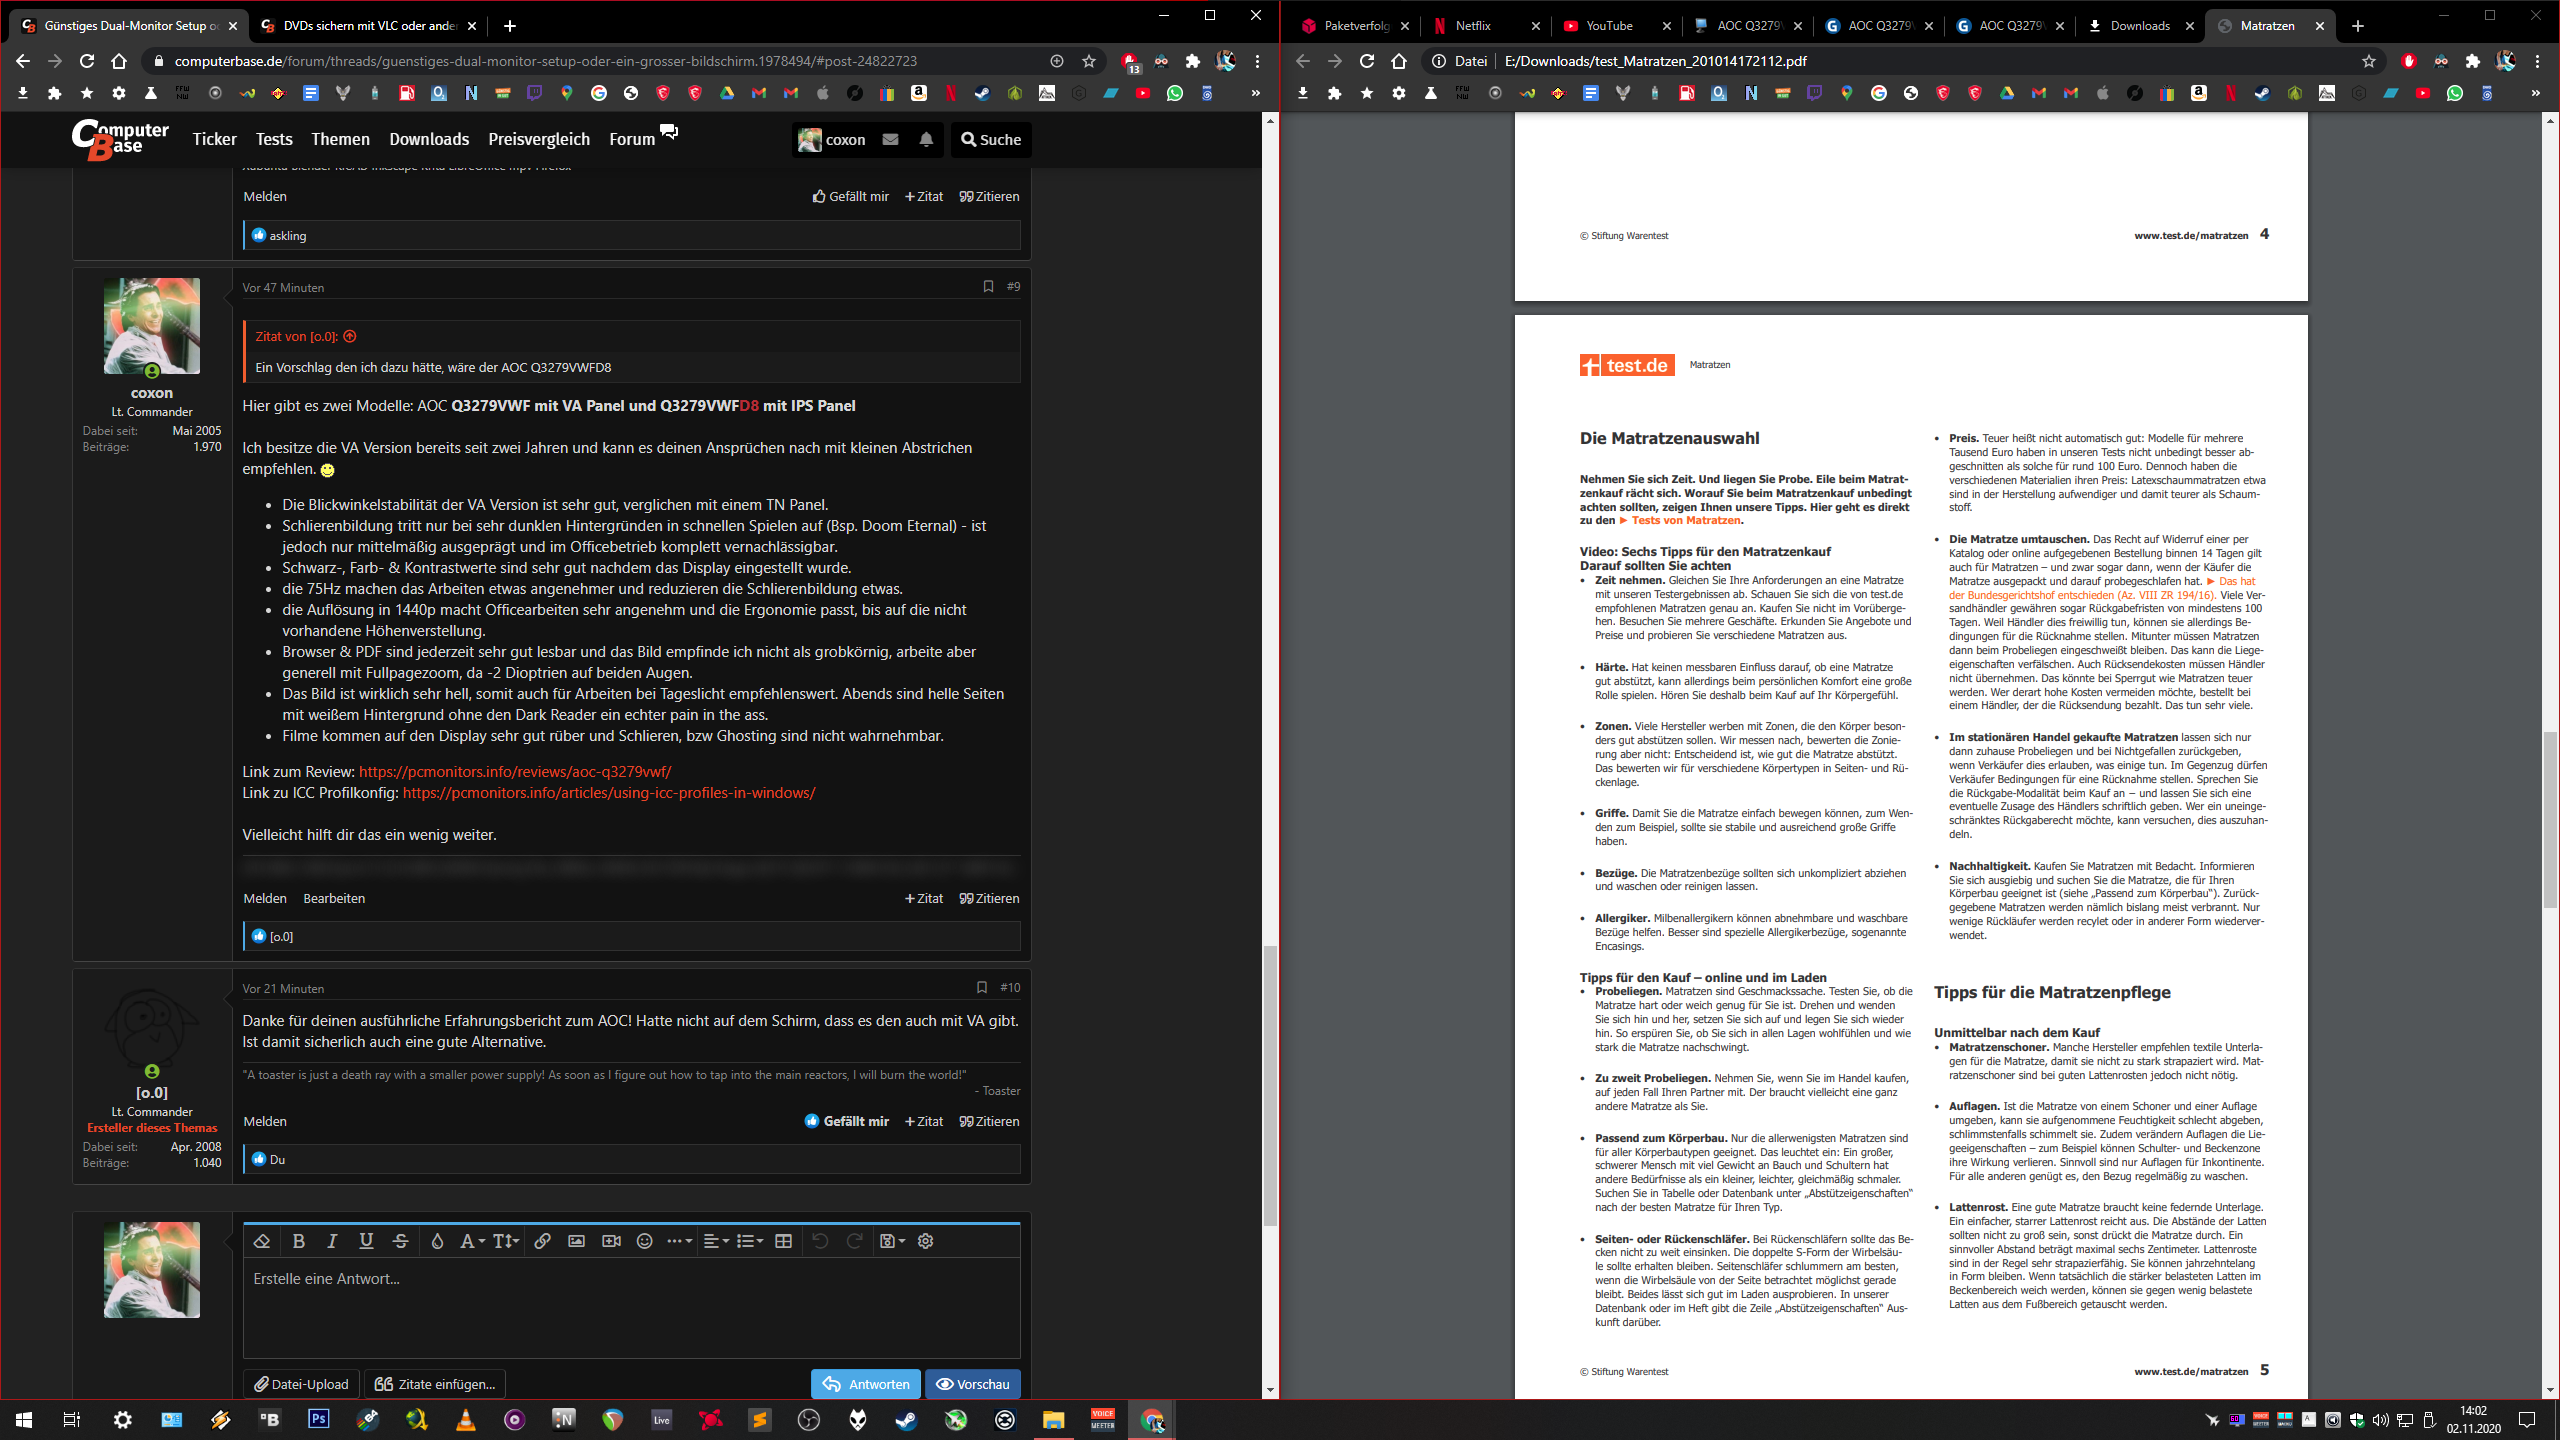
Task: Toggle 'Gefällt mir' on post #10
Action: pyautogui.click(x=847, y=1121)
